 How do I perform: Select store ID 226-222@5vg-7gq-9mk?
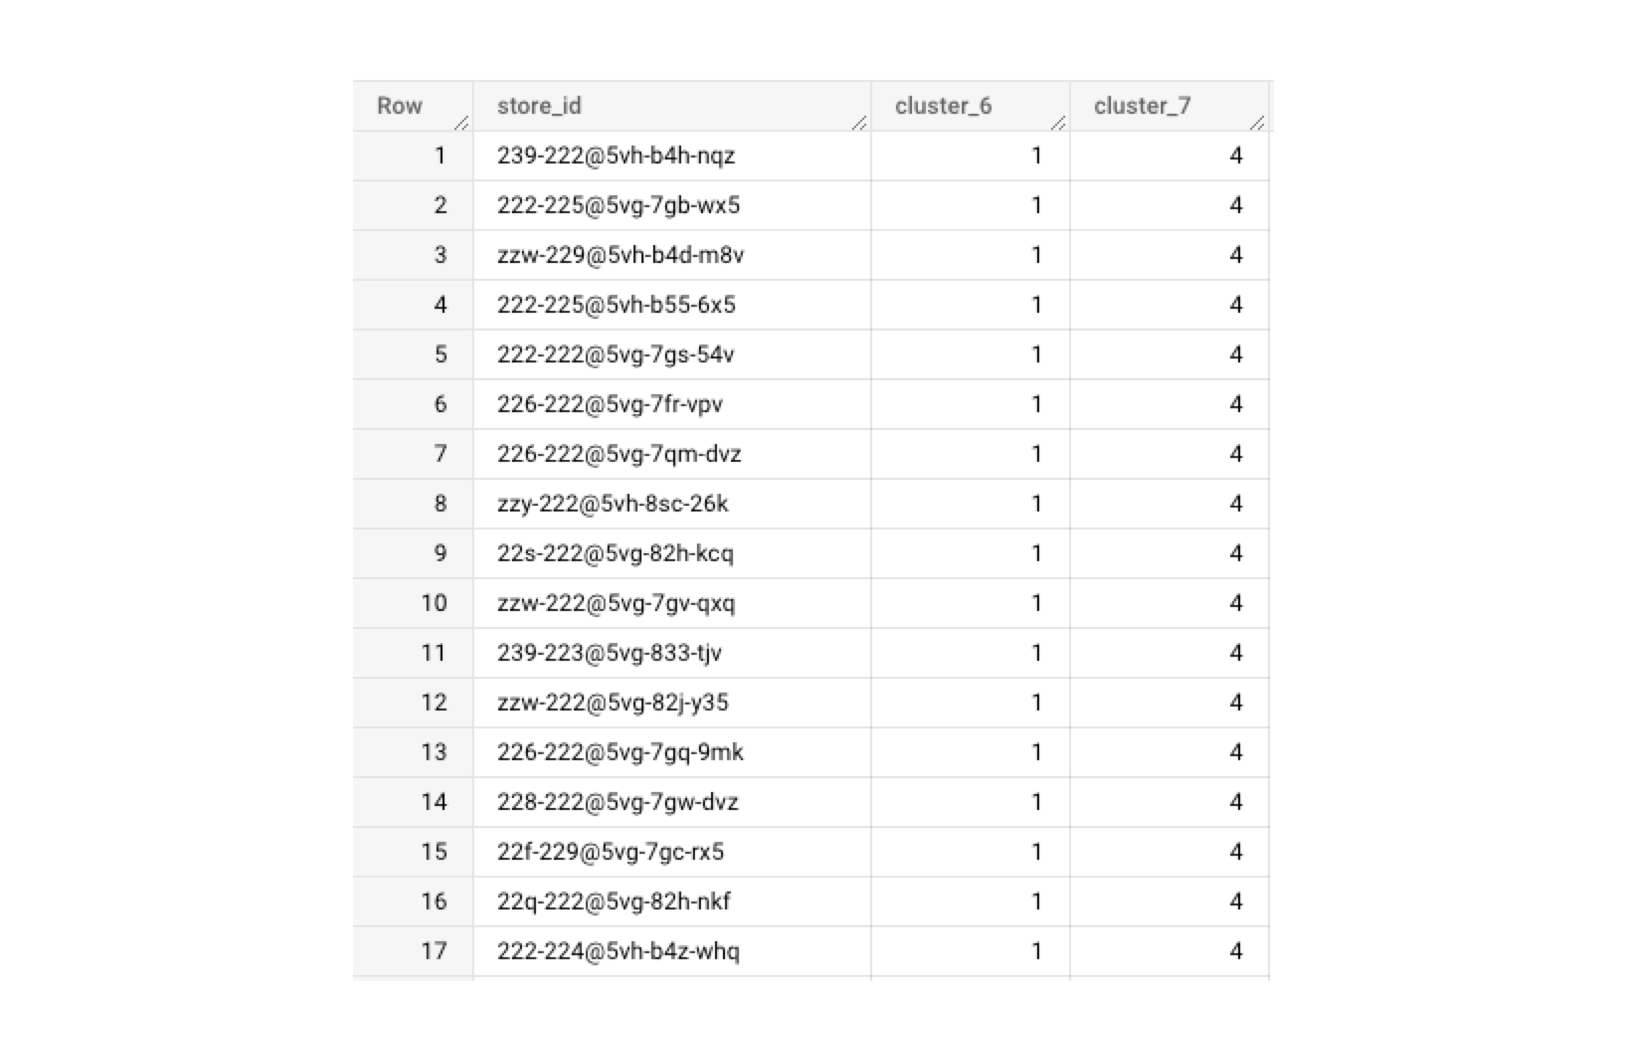621,752
